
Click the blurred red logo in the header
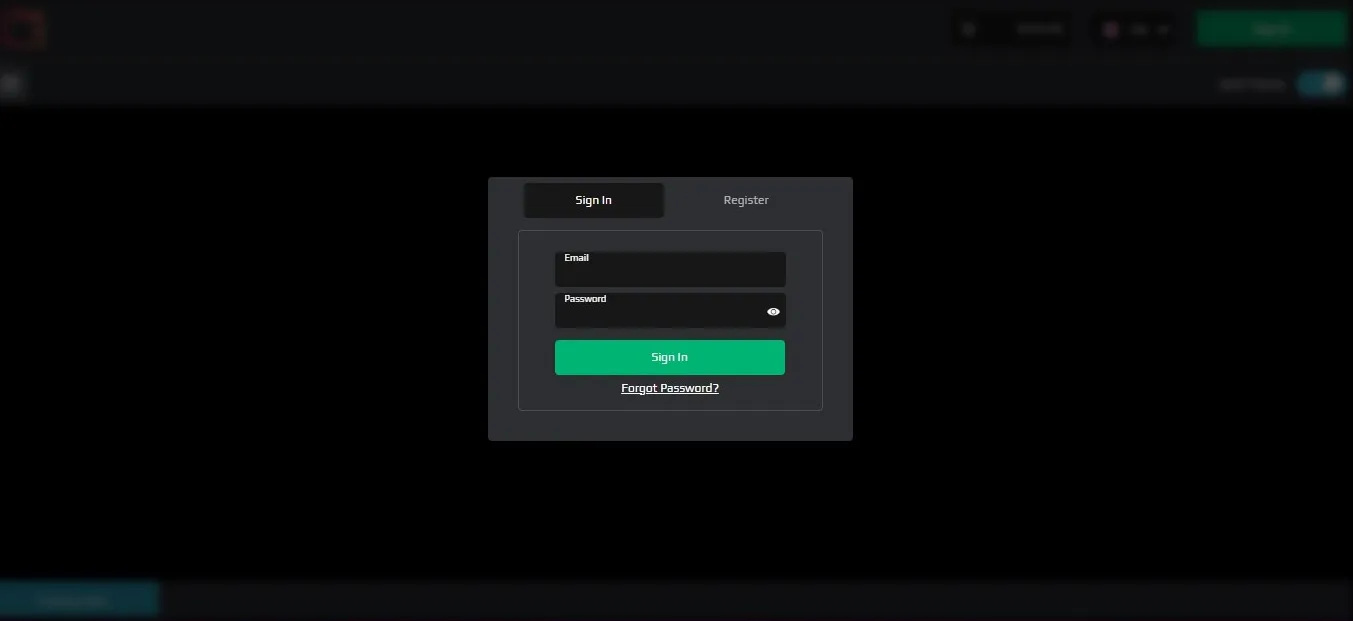(23, 29)
